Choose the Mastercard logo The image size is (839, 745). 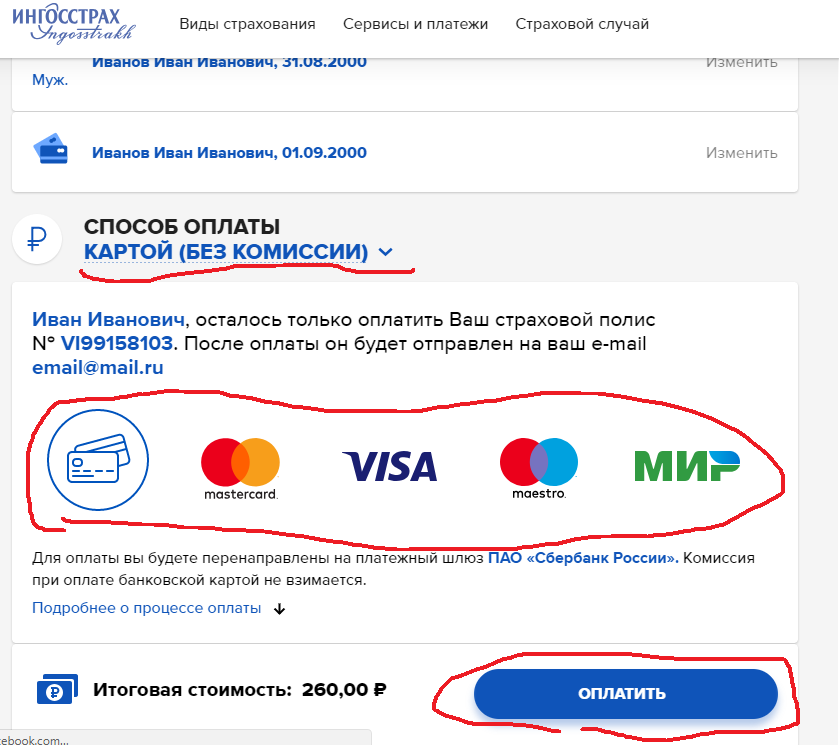[x=241, y=469]
